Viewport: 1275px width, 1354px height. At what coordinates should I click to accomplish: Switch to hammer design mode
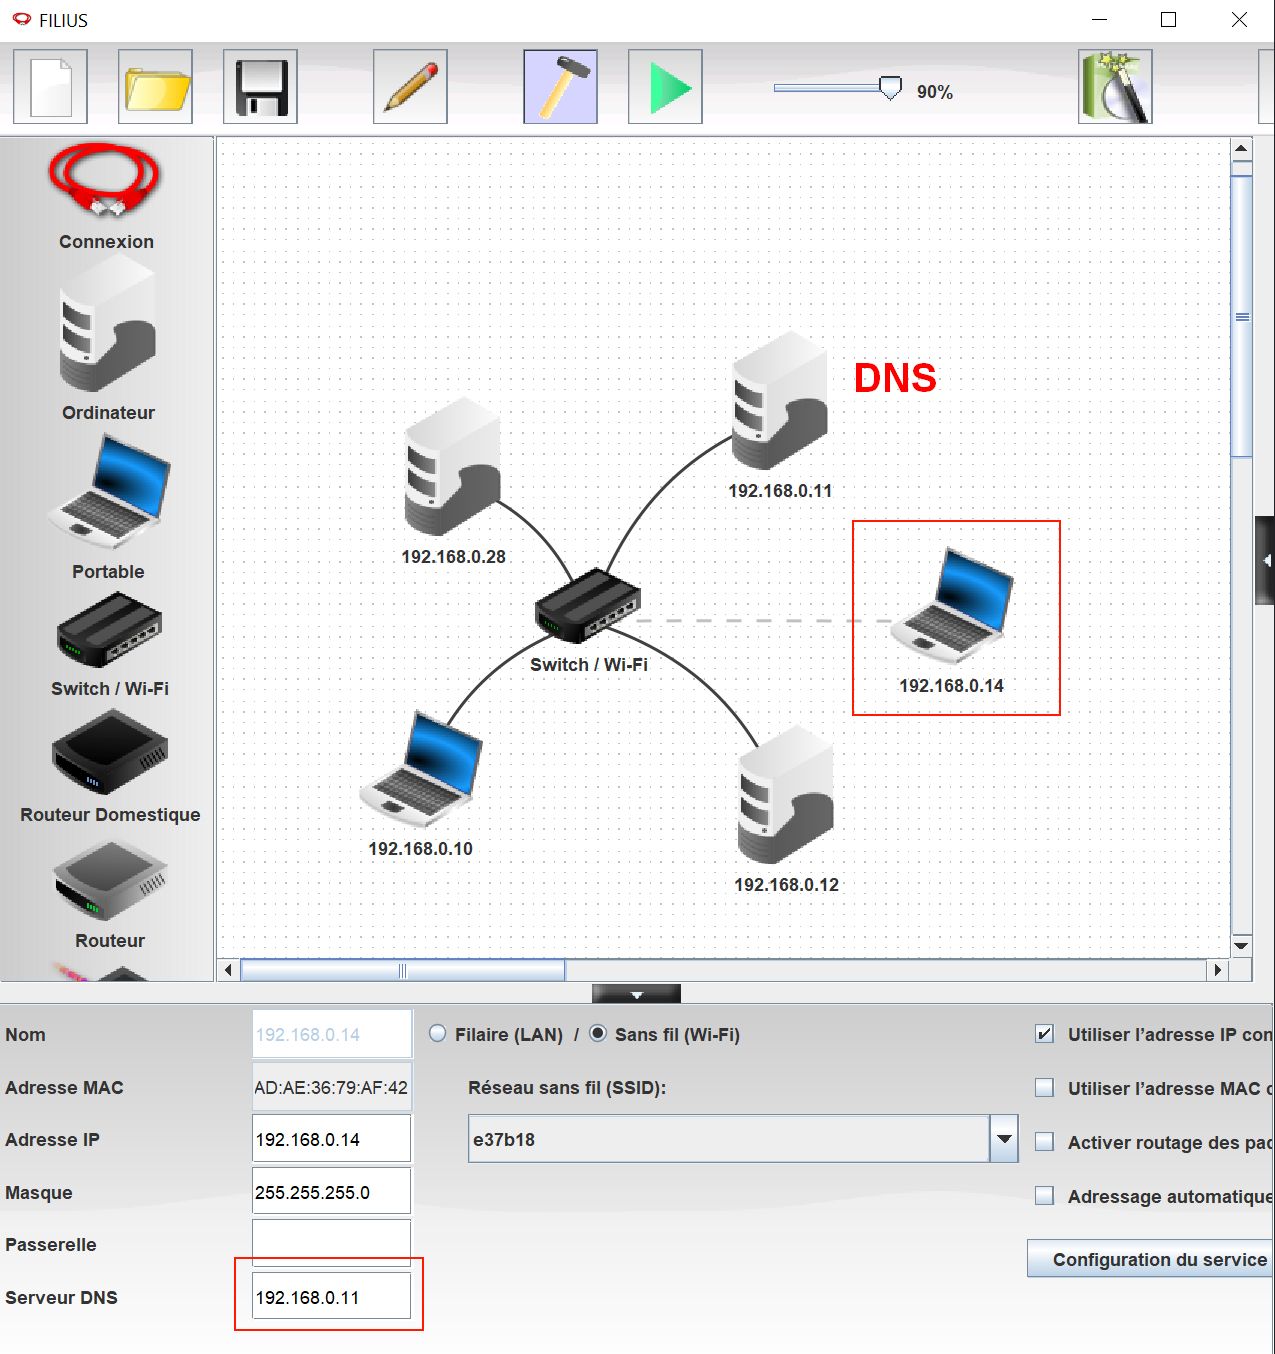click(560, 88)
